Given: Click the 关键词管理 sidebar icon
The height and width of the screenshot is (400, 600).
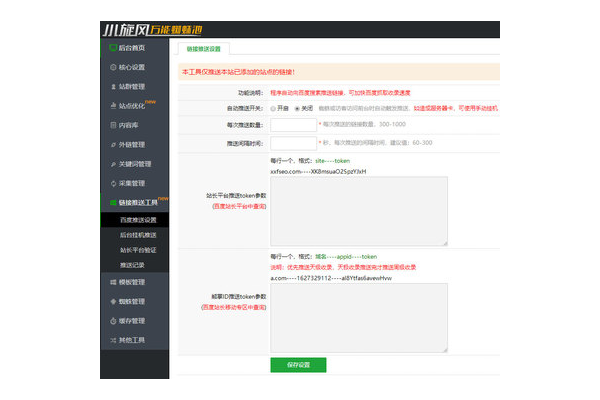Looking at the screenshot, I should (x=112, y=164).
